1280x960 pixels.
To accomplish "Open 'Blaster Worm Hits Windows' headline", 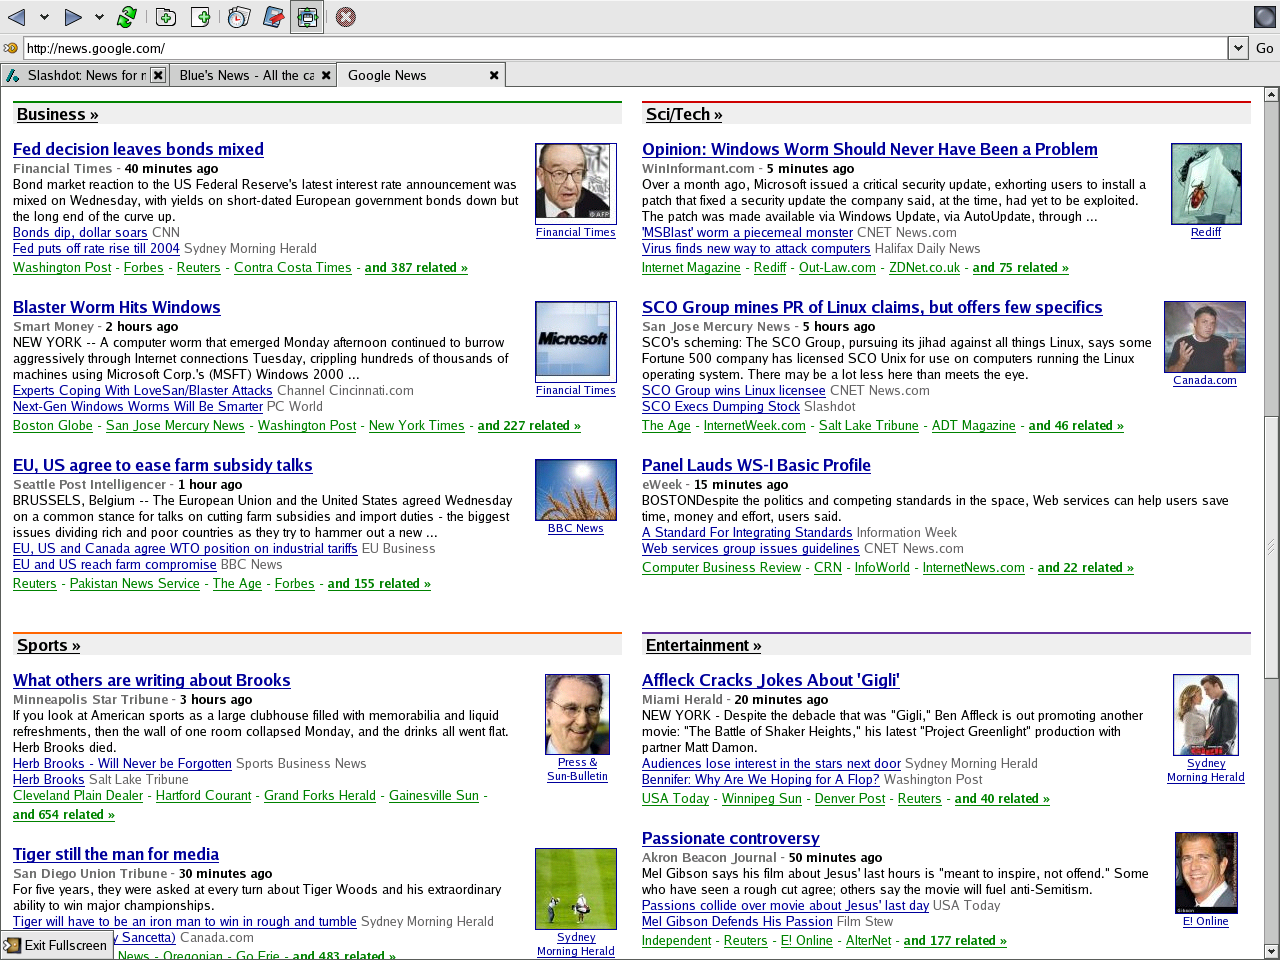I will [x=117, y=307].
